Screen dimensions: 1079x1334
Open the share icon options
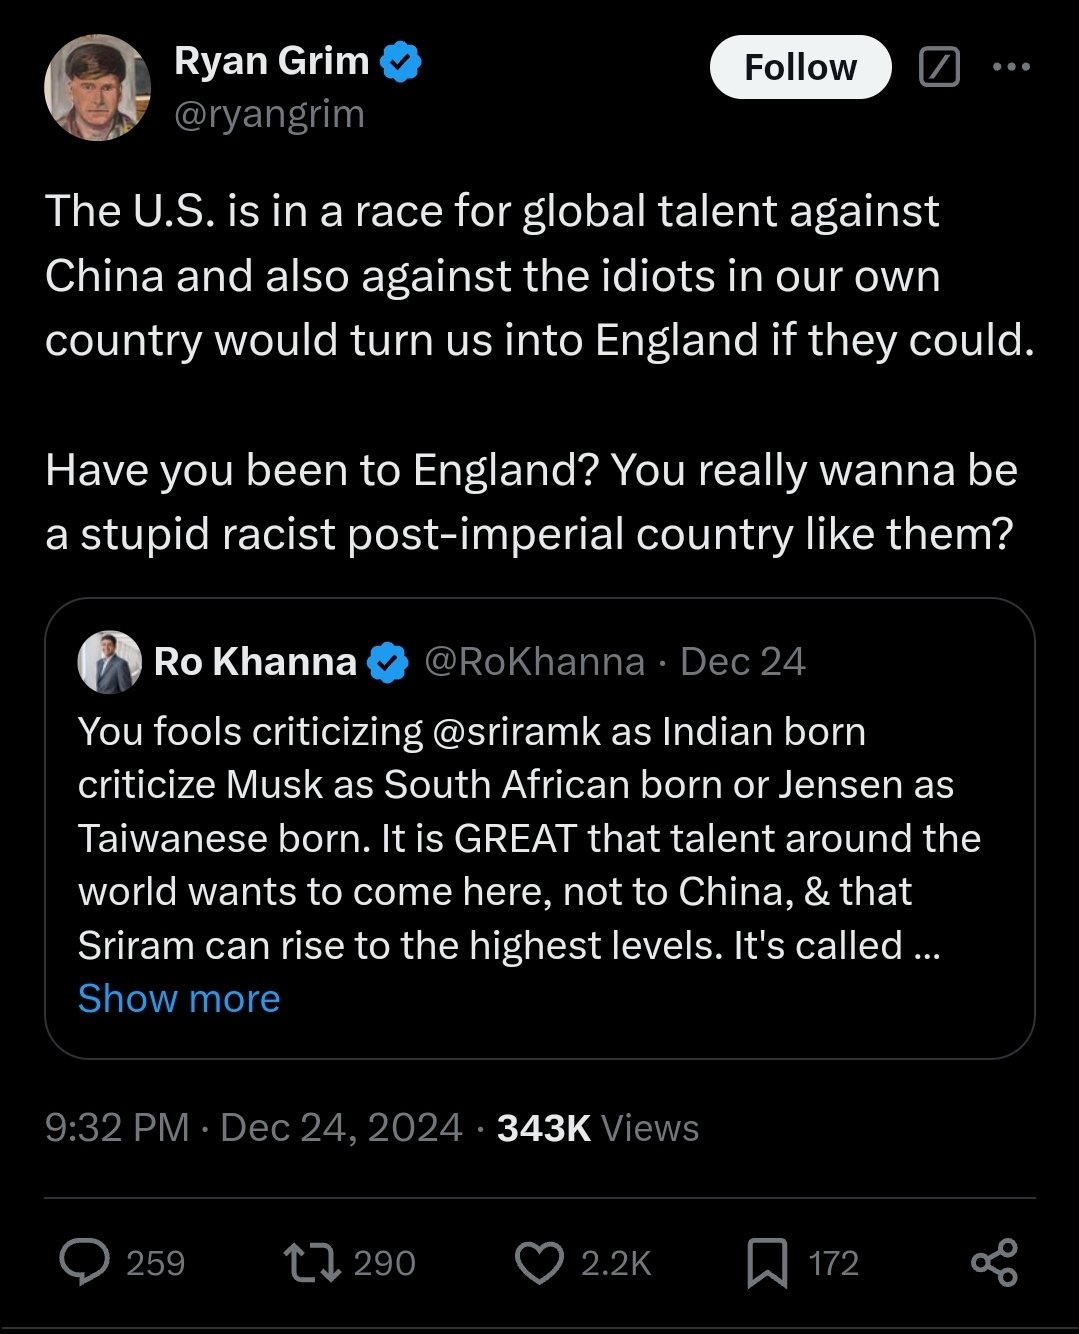click(x=994, y=1262)
